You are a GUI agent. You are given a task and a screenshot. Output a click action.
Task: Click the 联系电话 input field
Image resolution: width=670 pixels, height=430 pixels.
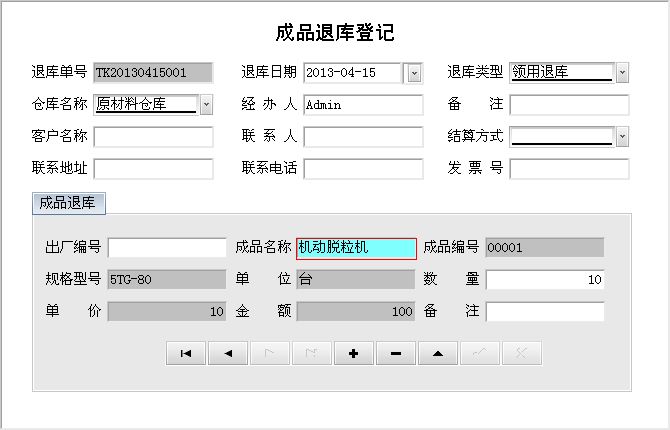(x=363, y=169)
